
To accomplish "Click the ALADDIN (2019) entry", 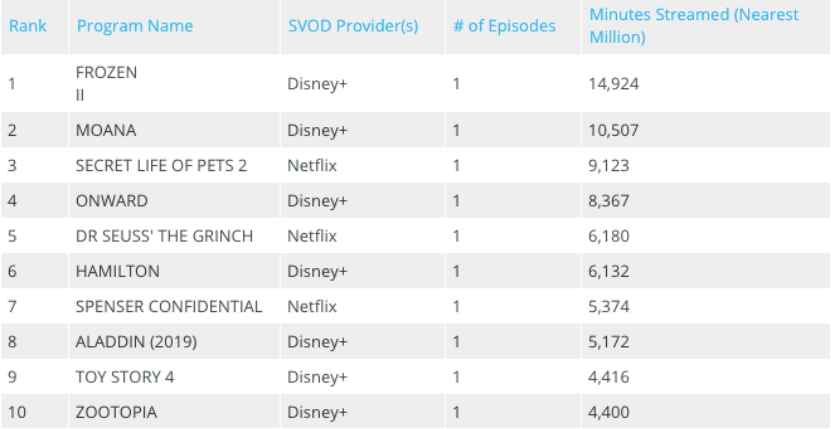I will (136, 342).
